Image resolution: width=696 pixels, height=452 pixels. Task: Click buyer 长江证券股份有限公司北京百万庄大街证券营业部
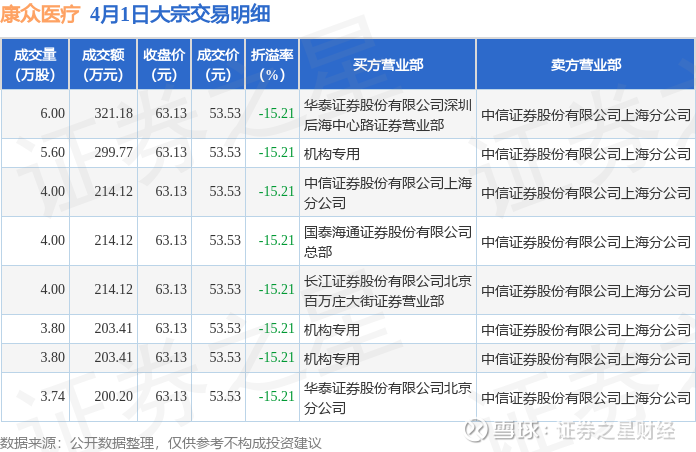tap(388, 291)
